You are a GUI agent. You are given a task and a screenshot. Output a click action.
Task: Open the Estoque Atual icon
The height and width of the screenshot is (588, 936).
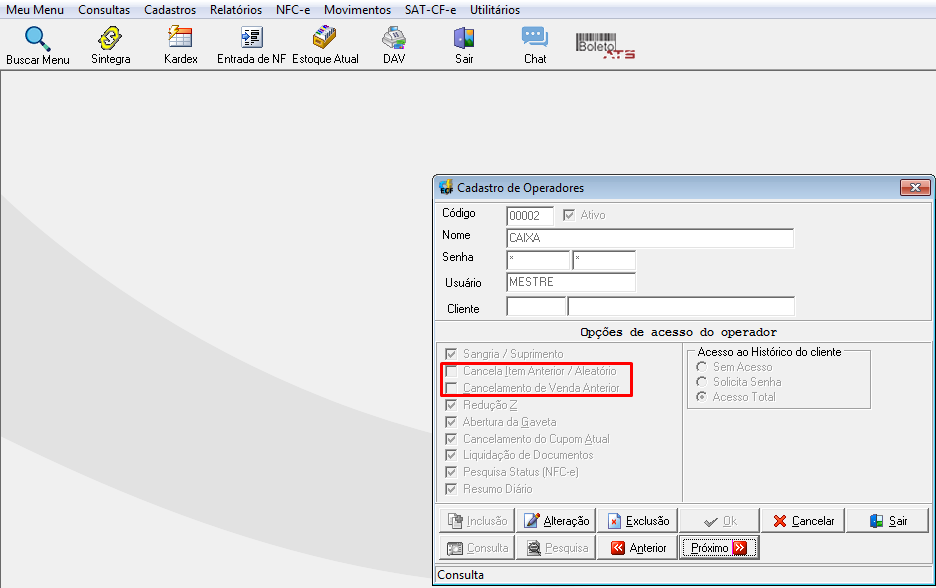click(x=325, y=37)
